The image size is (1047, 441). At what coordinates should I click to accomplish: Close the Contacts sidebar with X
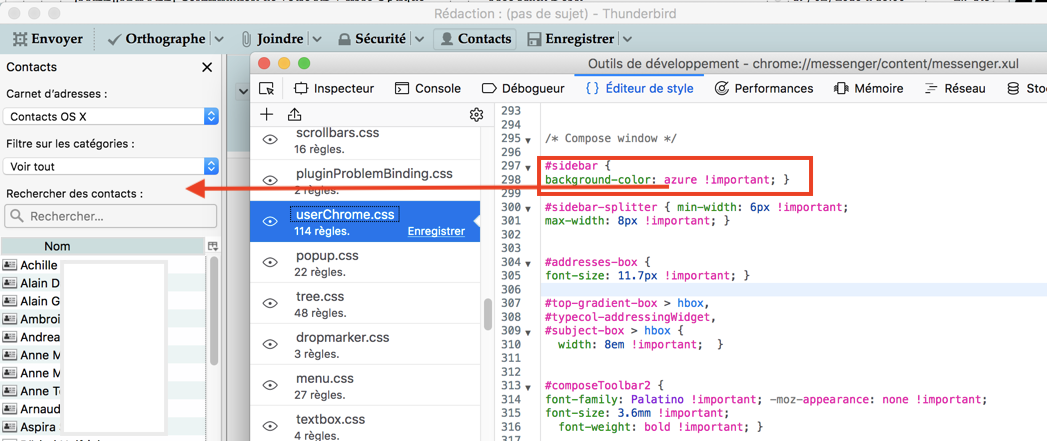pos(207,67)
